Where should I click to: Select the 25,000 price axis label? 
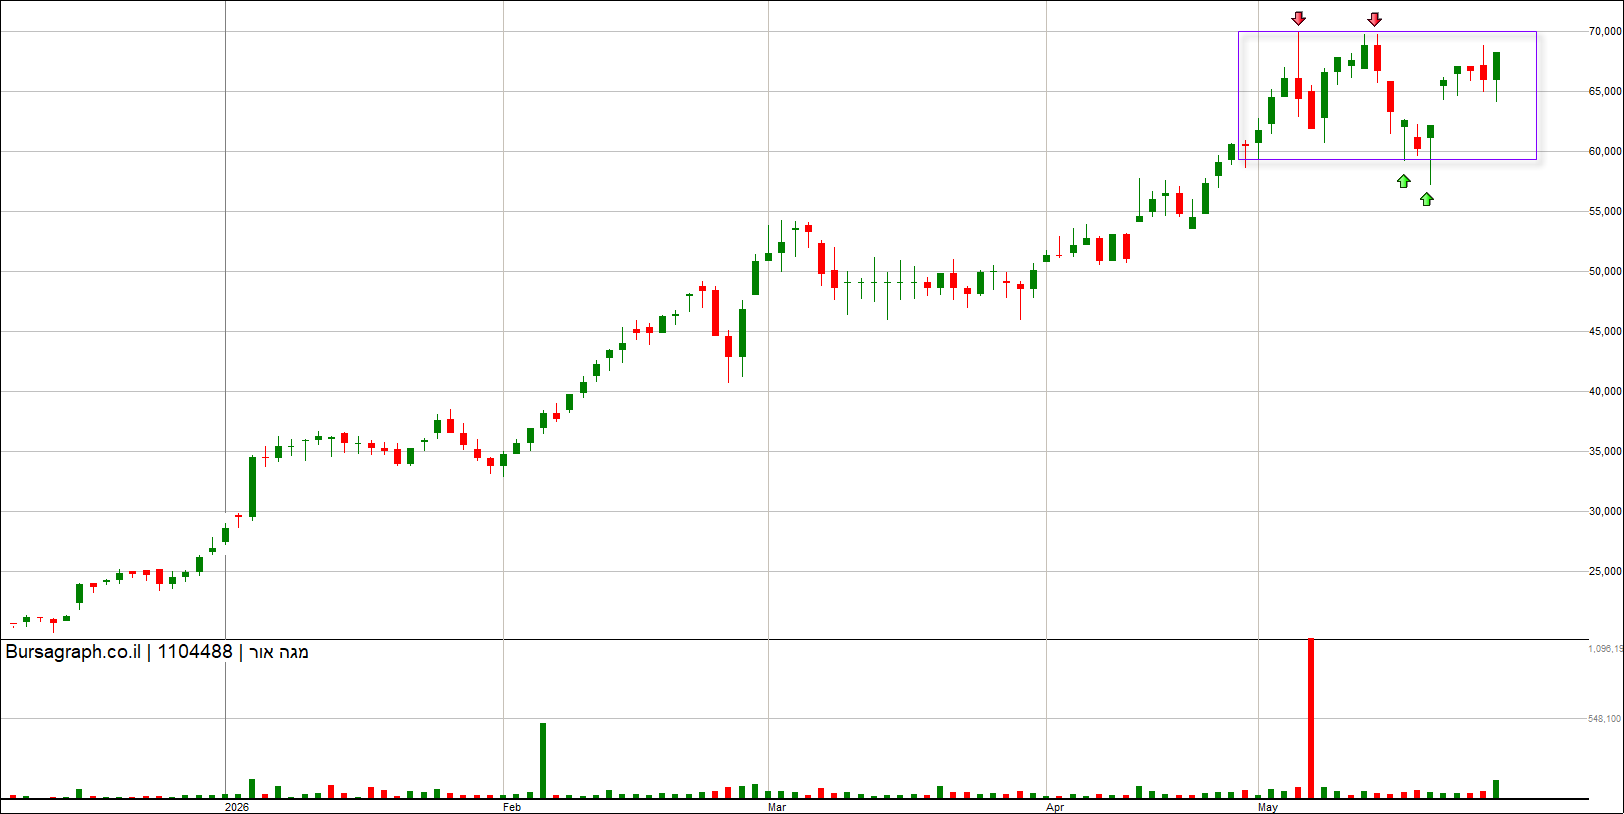point(1606,571)
